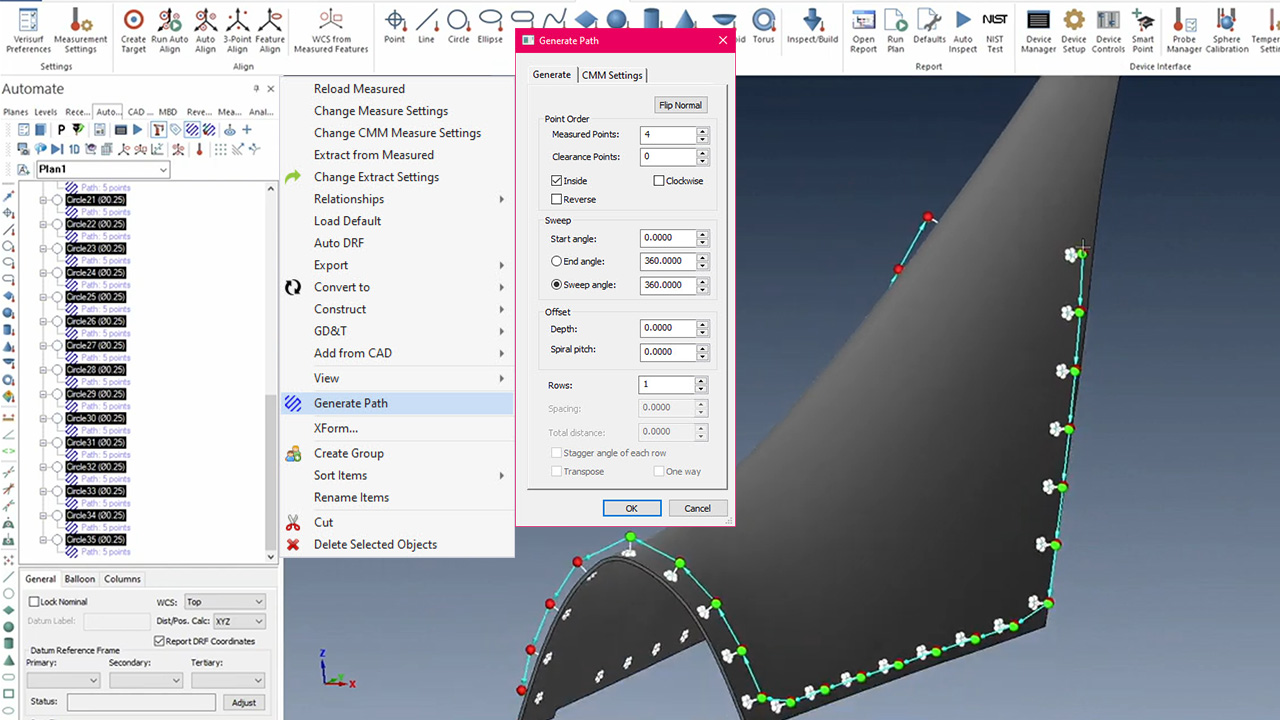Open the Plan1 dropdown

click(103, 170)
